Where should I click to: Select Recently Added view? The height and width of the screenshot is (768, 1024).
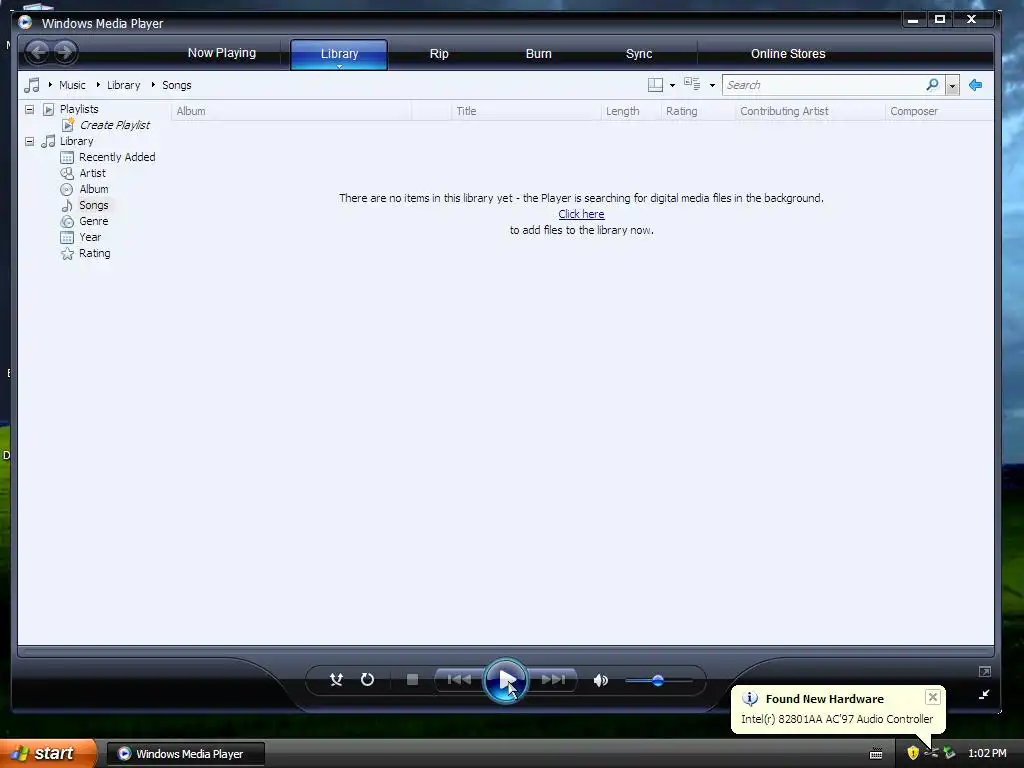(x=117, y=157)
